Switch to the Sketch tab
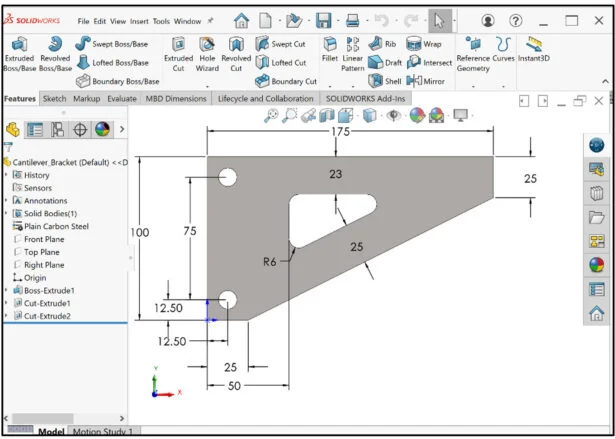 tap(54, 99)
